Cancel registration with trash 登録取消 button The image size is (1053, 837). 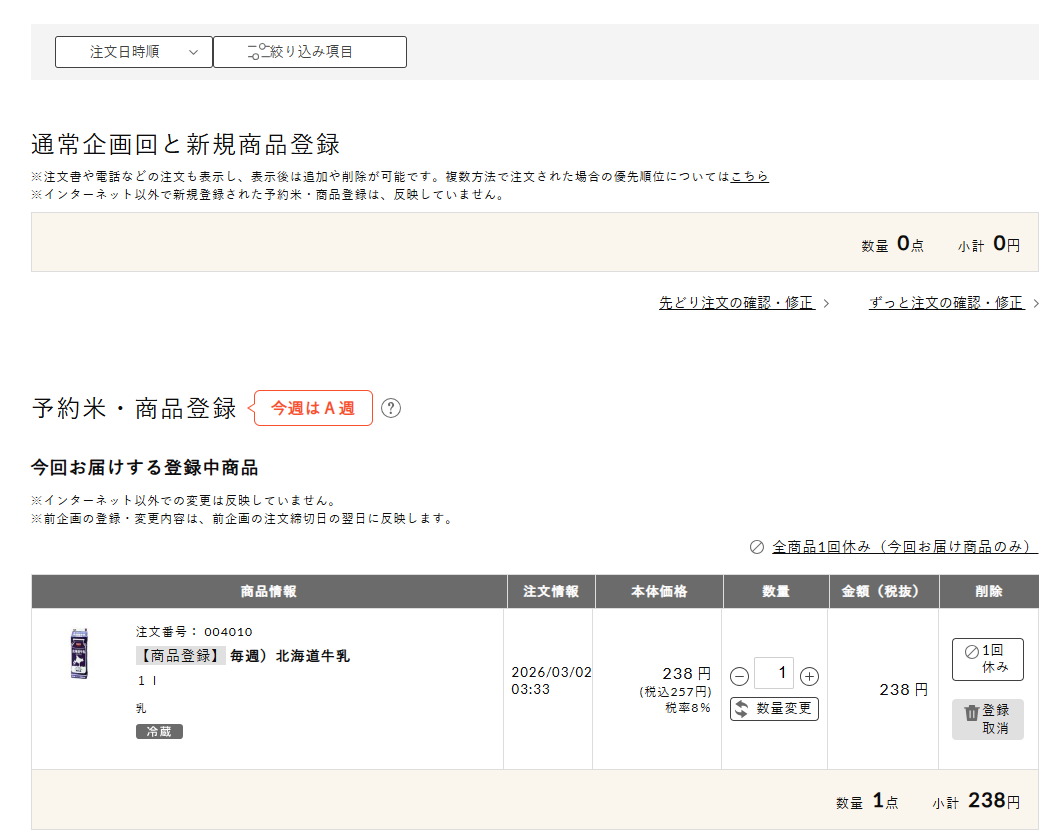tap(987, 719)
